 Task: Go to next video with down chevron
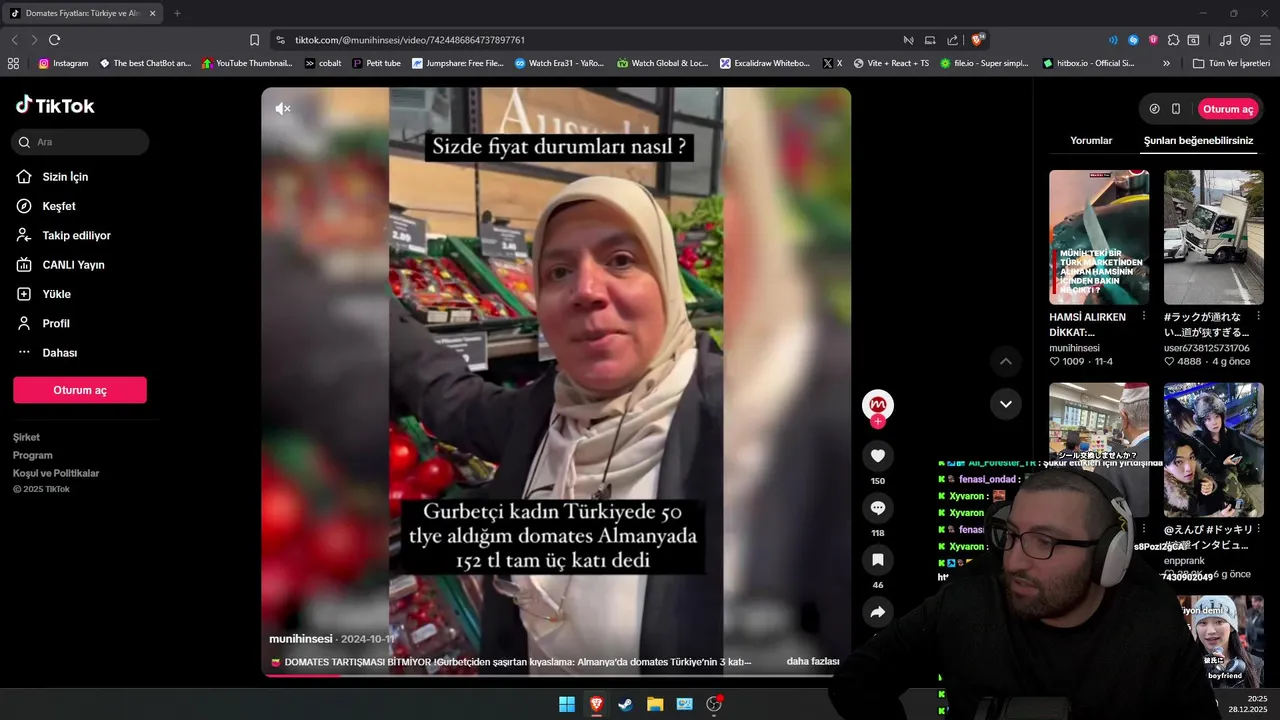(1006, 404)
